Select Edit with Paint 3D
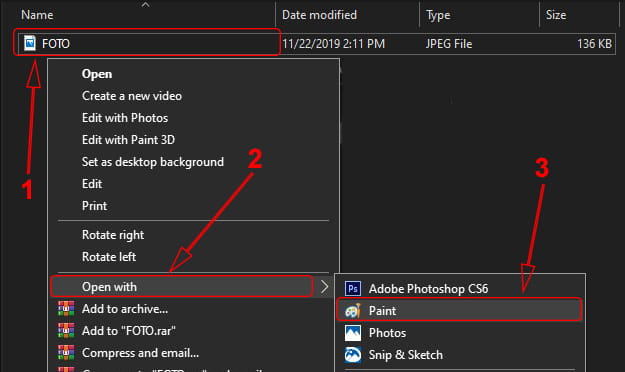This screenshot has height=372, width=625. (x=128, y=140)
